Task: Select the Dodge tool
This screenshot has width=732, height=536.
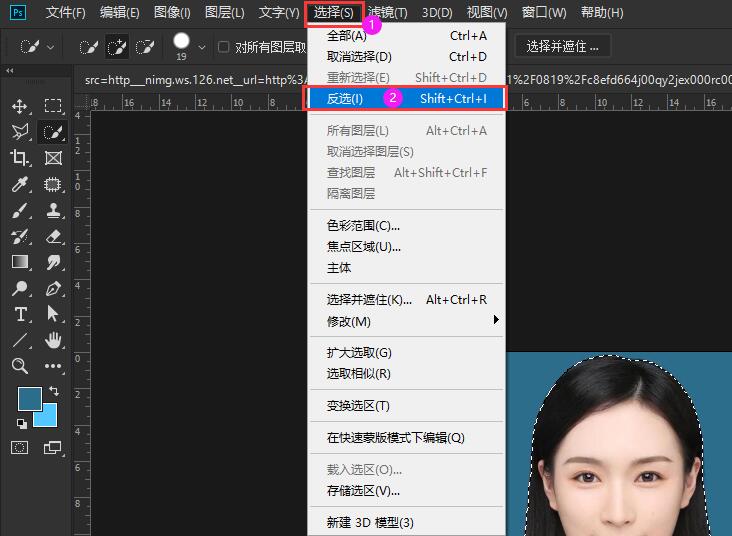Action: (x=20, y=288)
